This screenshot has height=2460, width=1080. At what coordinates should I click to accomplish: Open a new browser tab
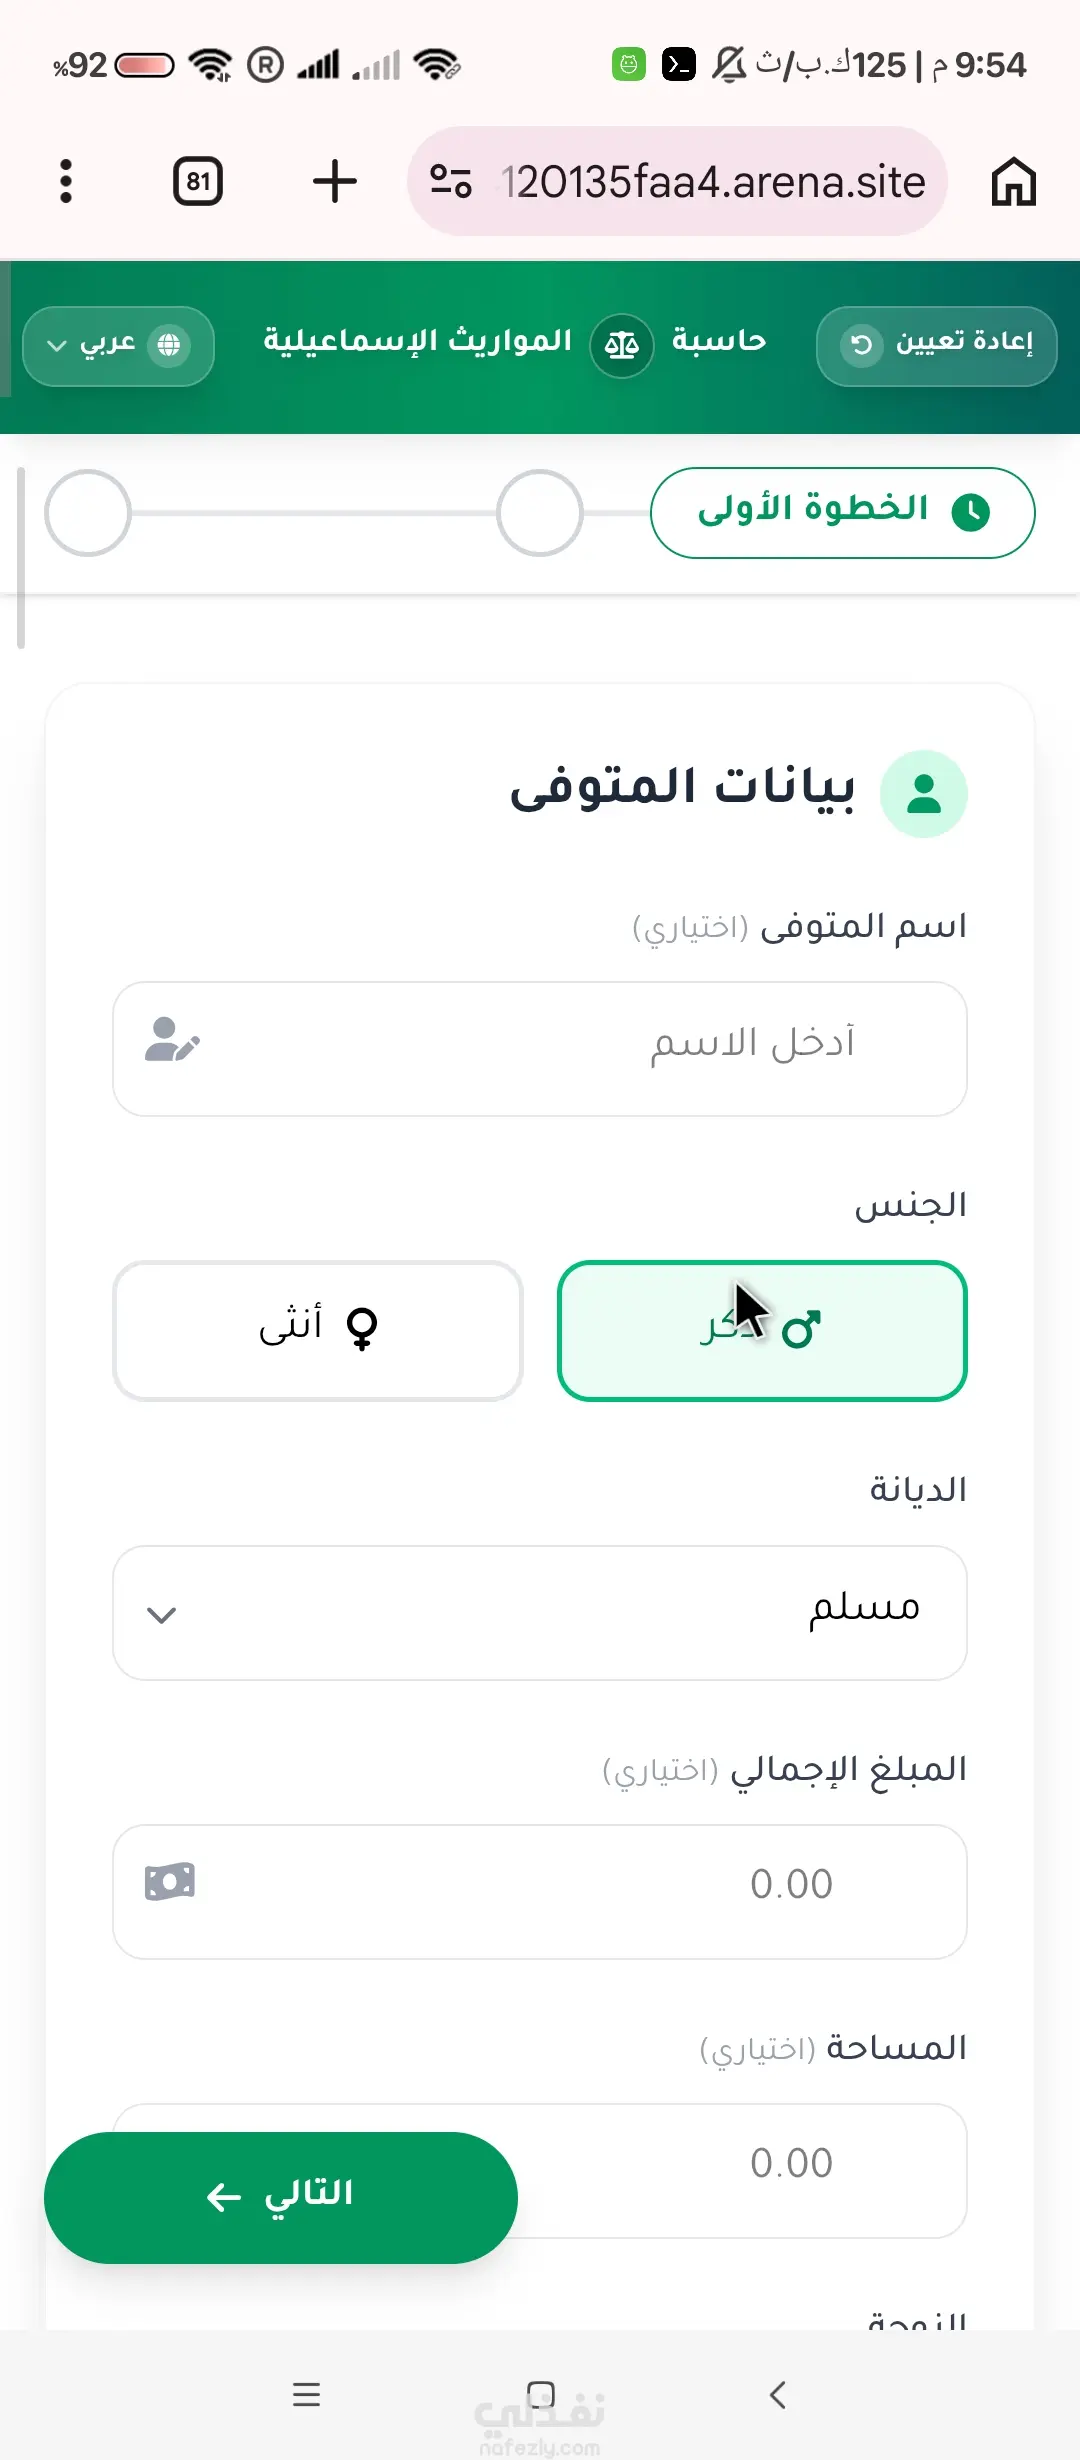(334, 182)
